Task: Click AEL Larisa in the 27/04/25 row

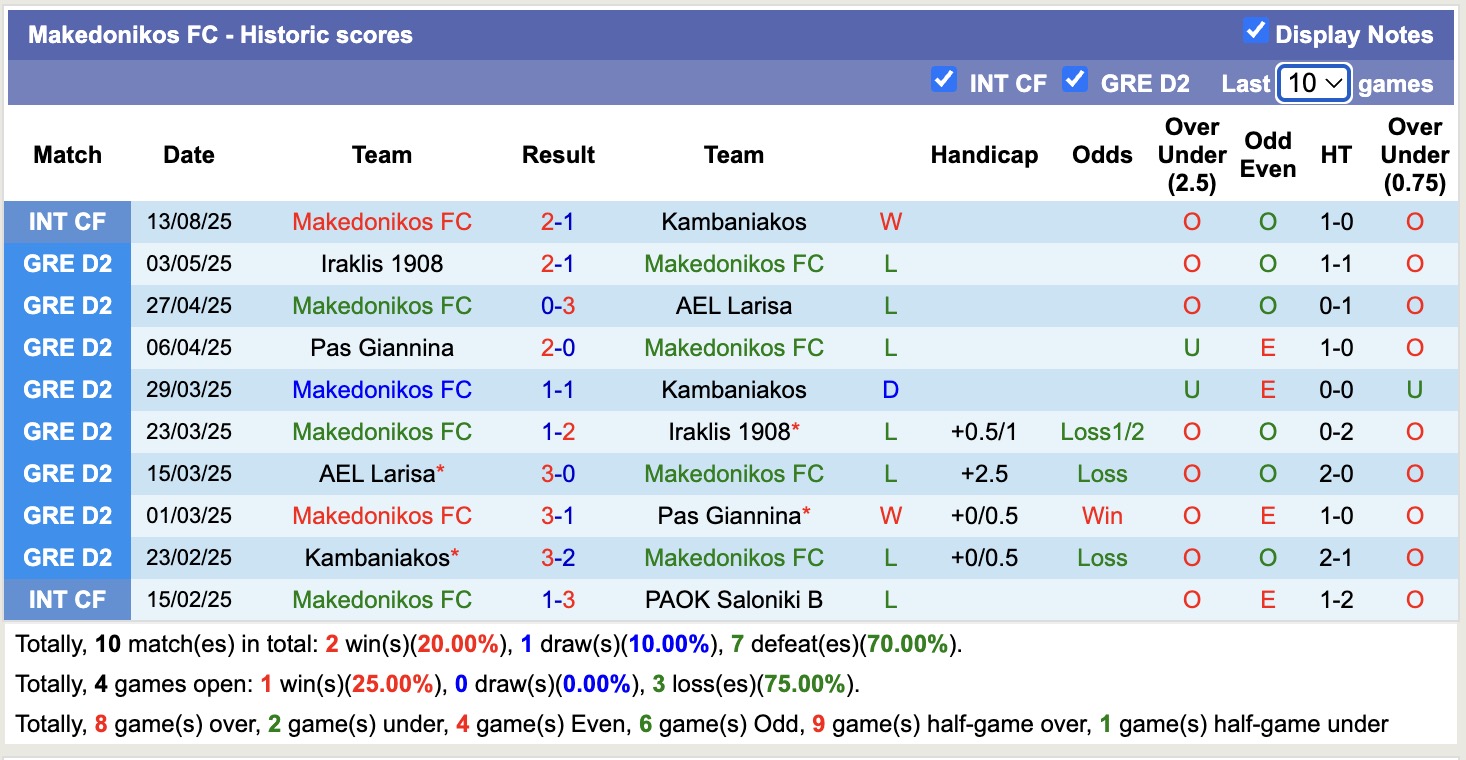Action: click(x=733, y=306)
